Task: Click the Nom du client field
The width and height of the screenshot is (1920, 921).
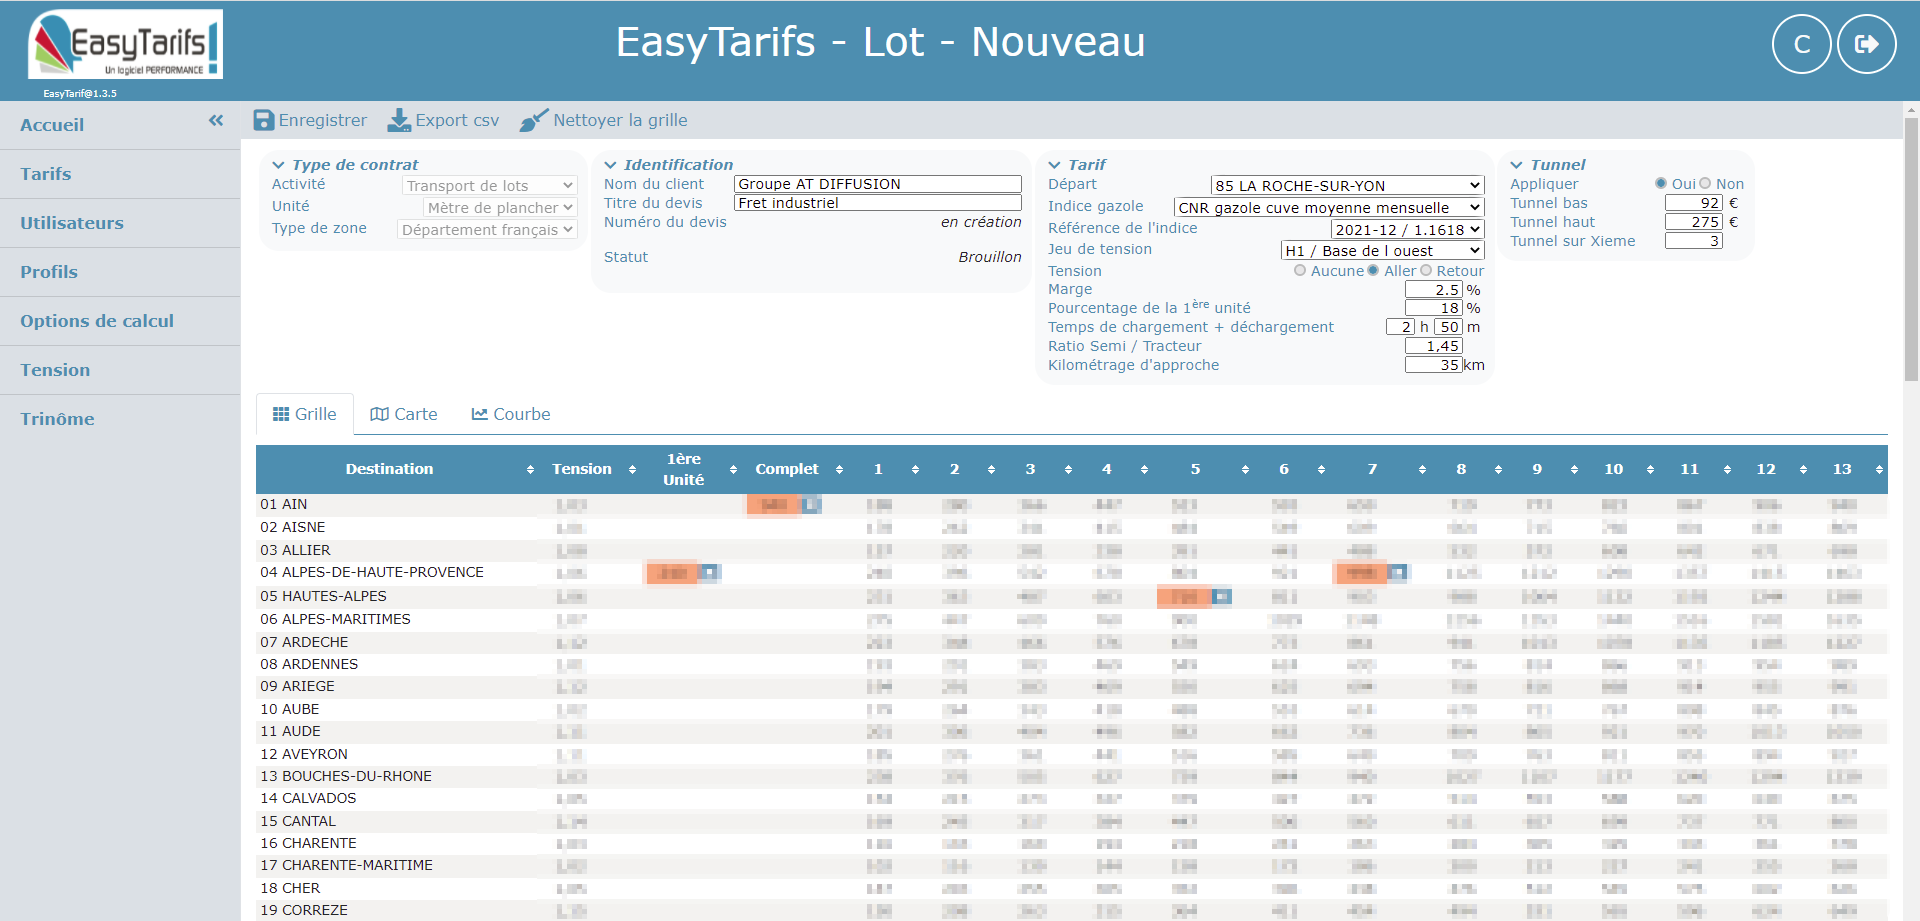Action: click(x=876, y=184)
